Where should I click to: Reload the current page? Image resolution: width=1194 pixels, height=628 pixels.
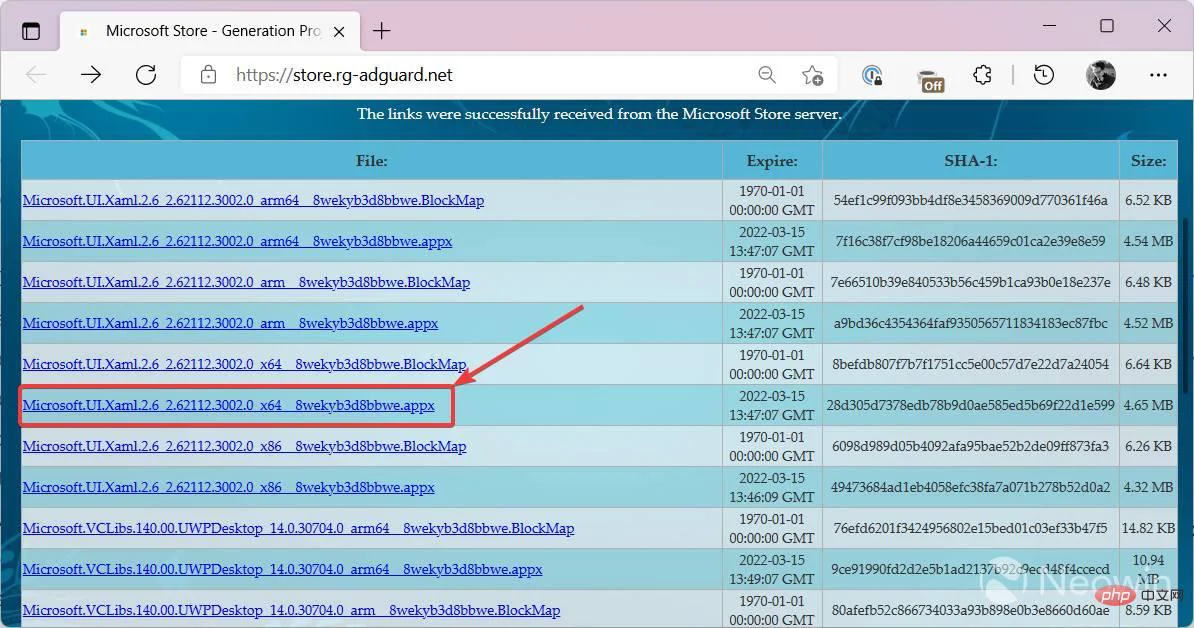pyautogui.click(x=145, y=75)
